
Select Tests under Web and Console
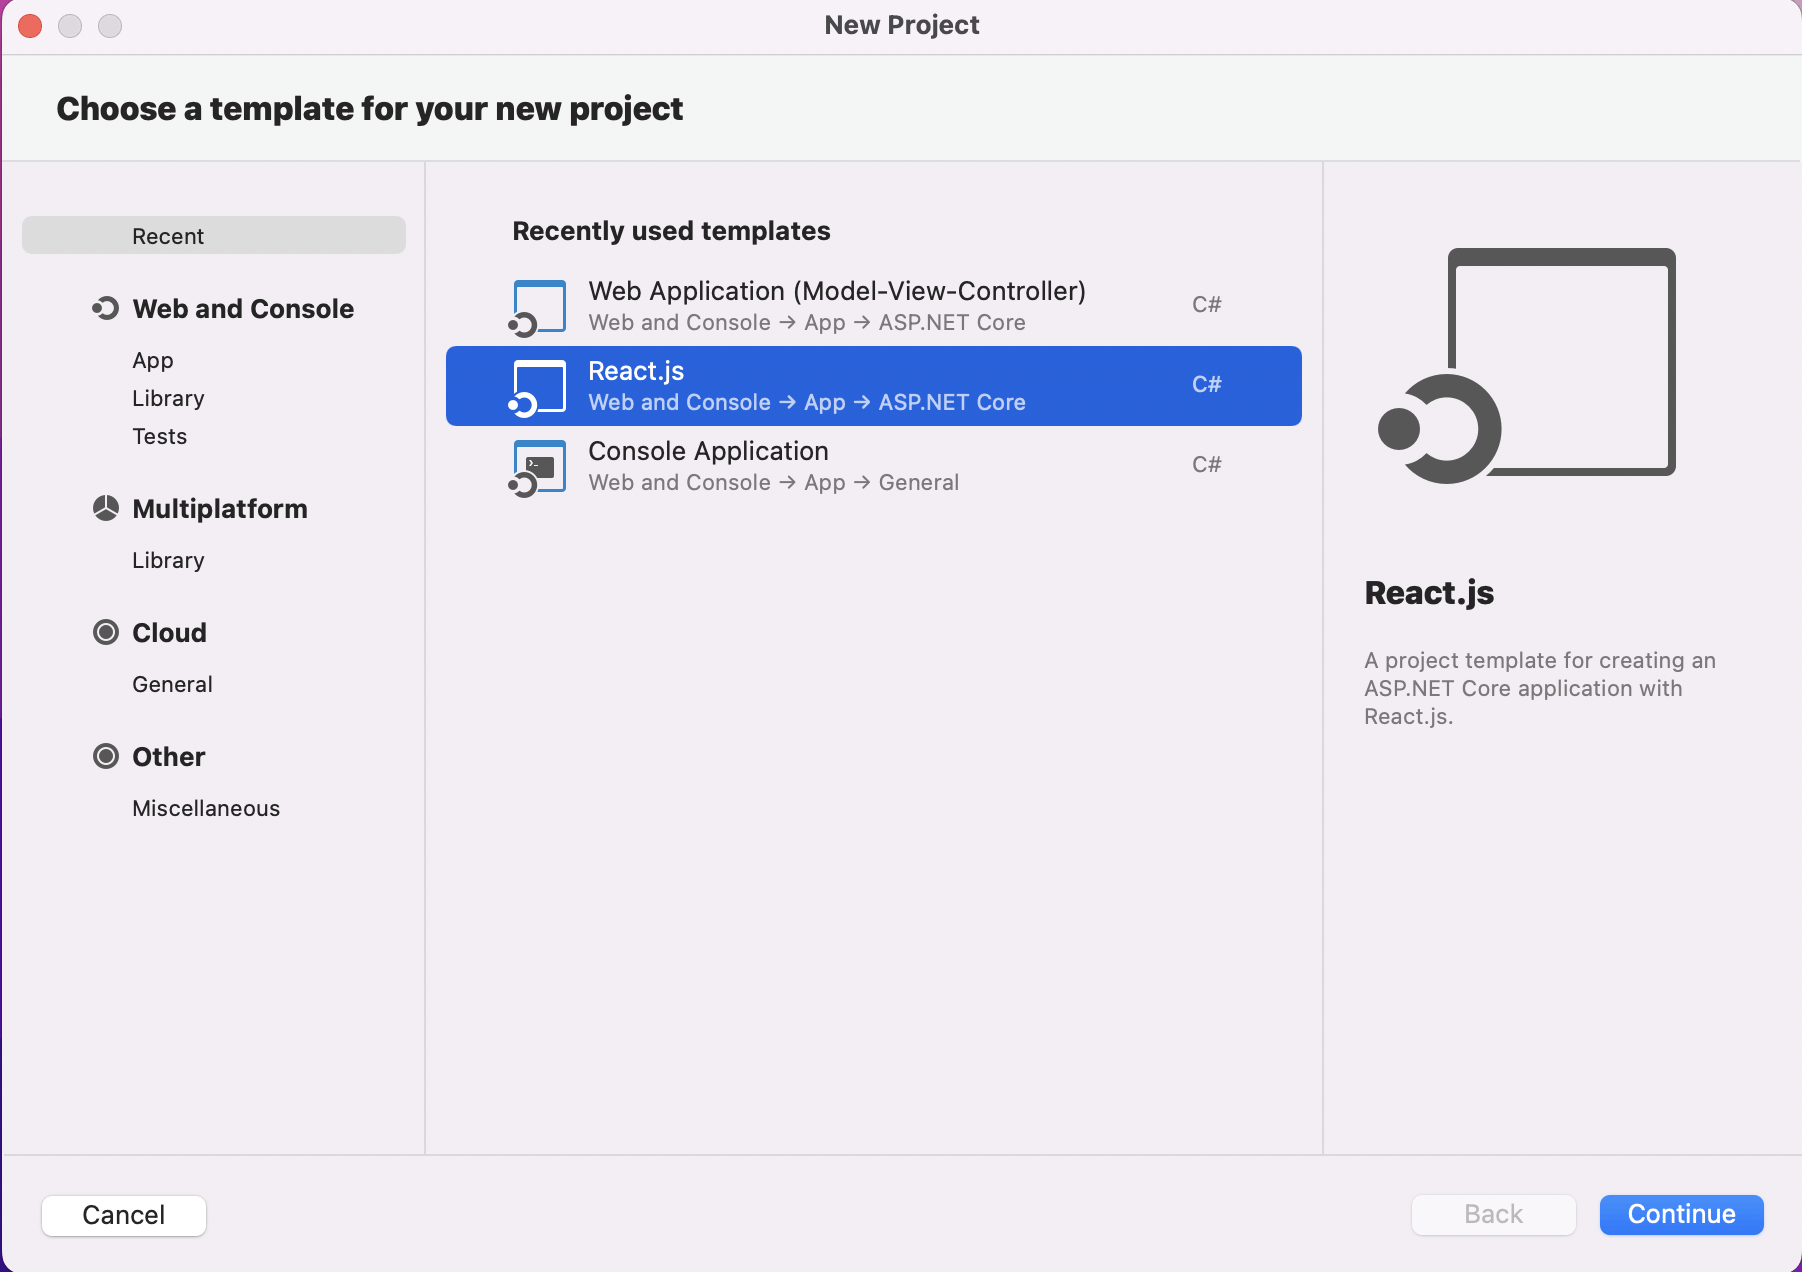tap(160, 436)
